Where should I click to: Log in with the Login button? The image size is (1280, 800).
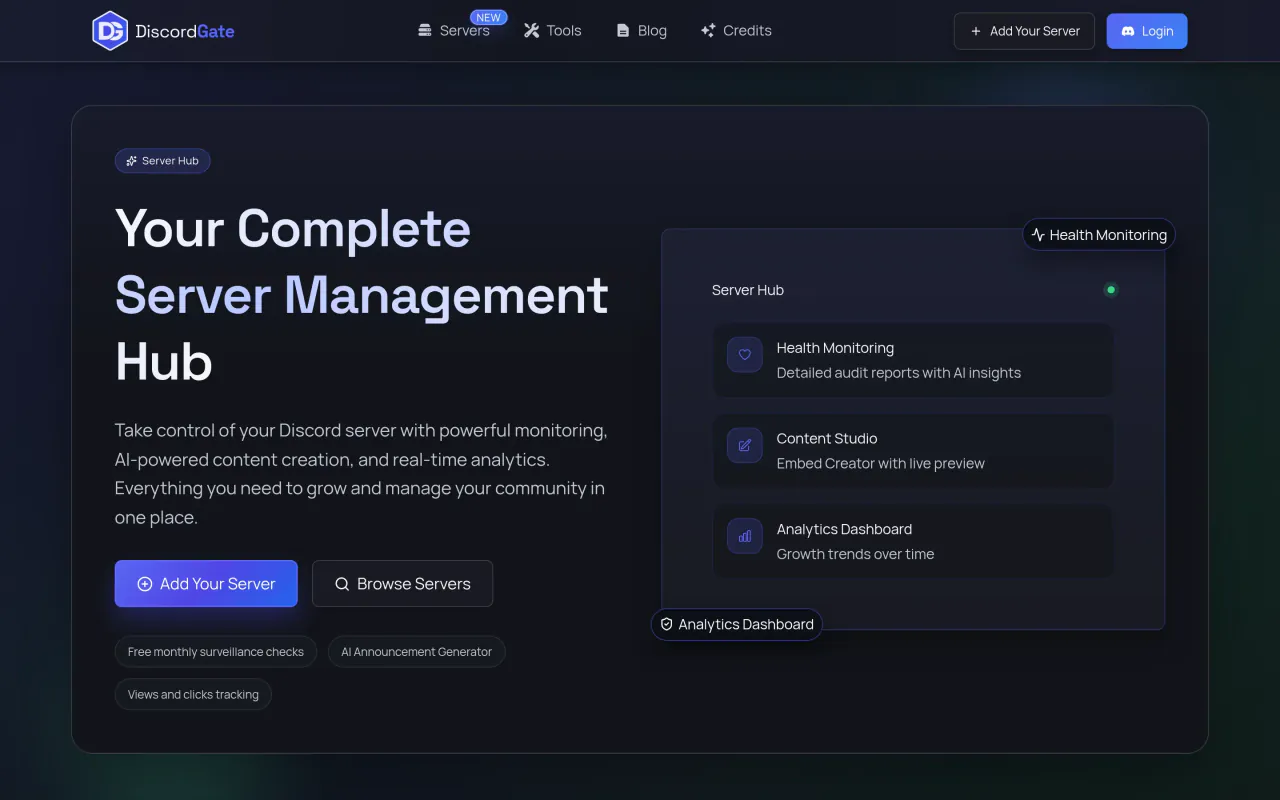[x=1147, y=31]
